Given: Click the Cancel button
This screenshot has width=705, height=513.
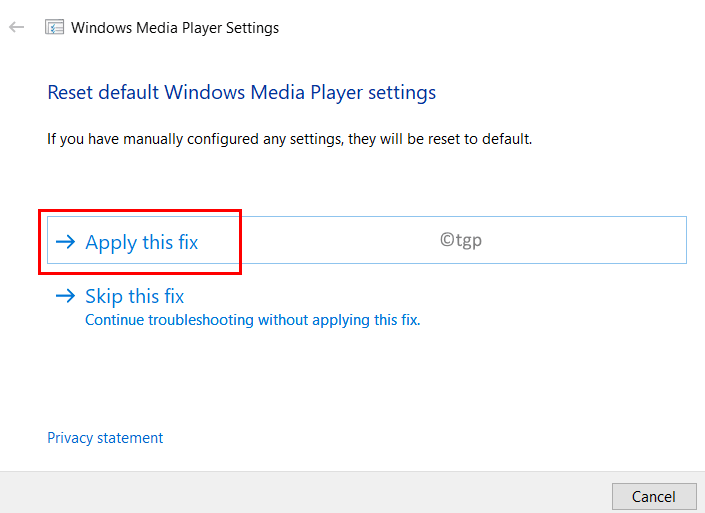Looking at the screenshot, I should coord(654,497).
